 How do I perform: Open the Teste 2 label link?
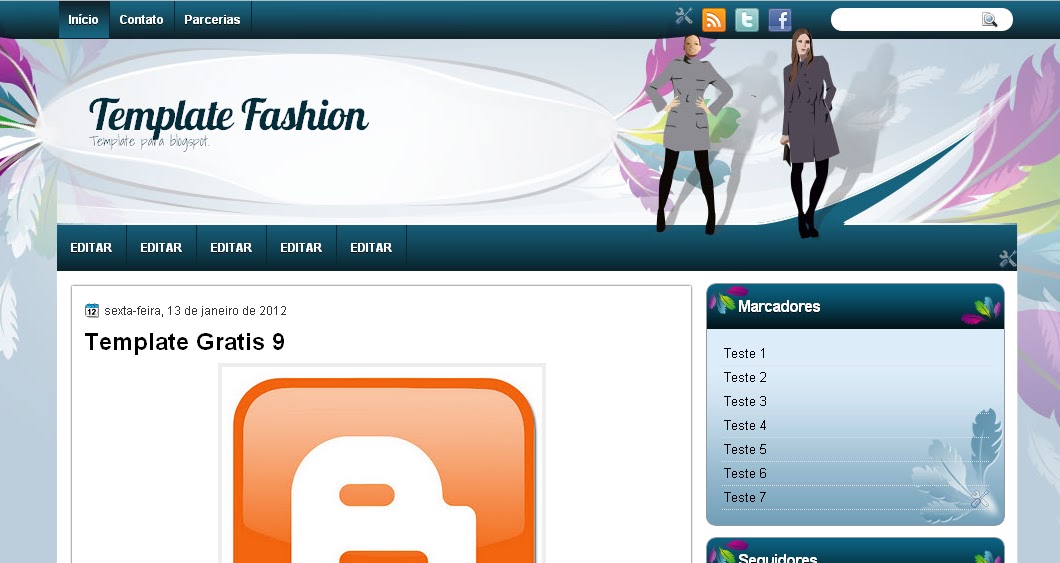click(x=745, y=377)
